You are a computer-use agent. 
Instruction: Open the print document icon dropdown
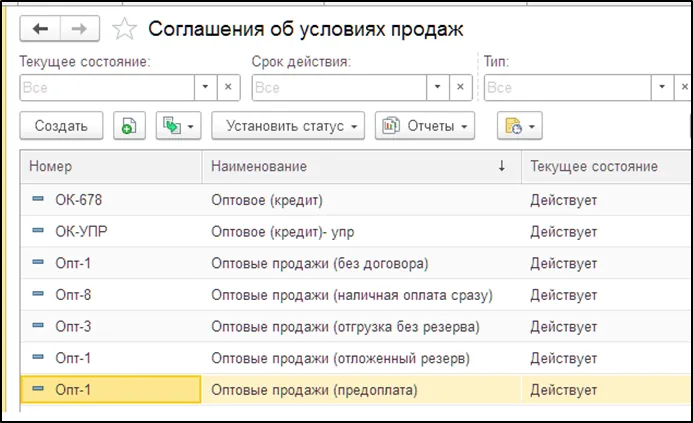click(x=520, y=126)
